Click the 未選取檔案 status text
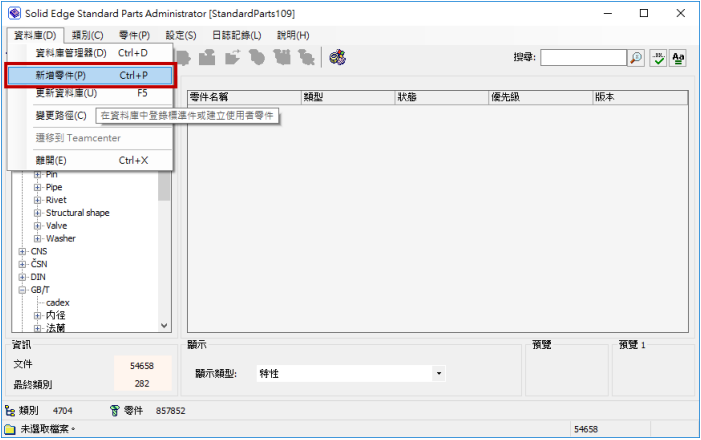Screen dimensions: 701x440 [x=48, y=429]
